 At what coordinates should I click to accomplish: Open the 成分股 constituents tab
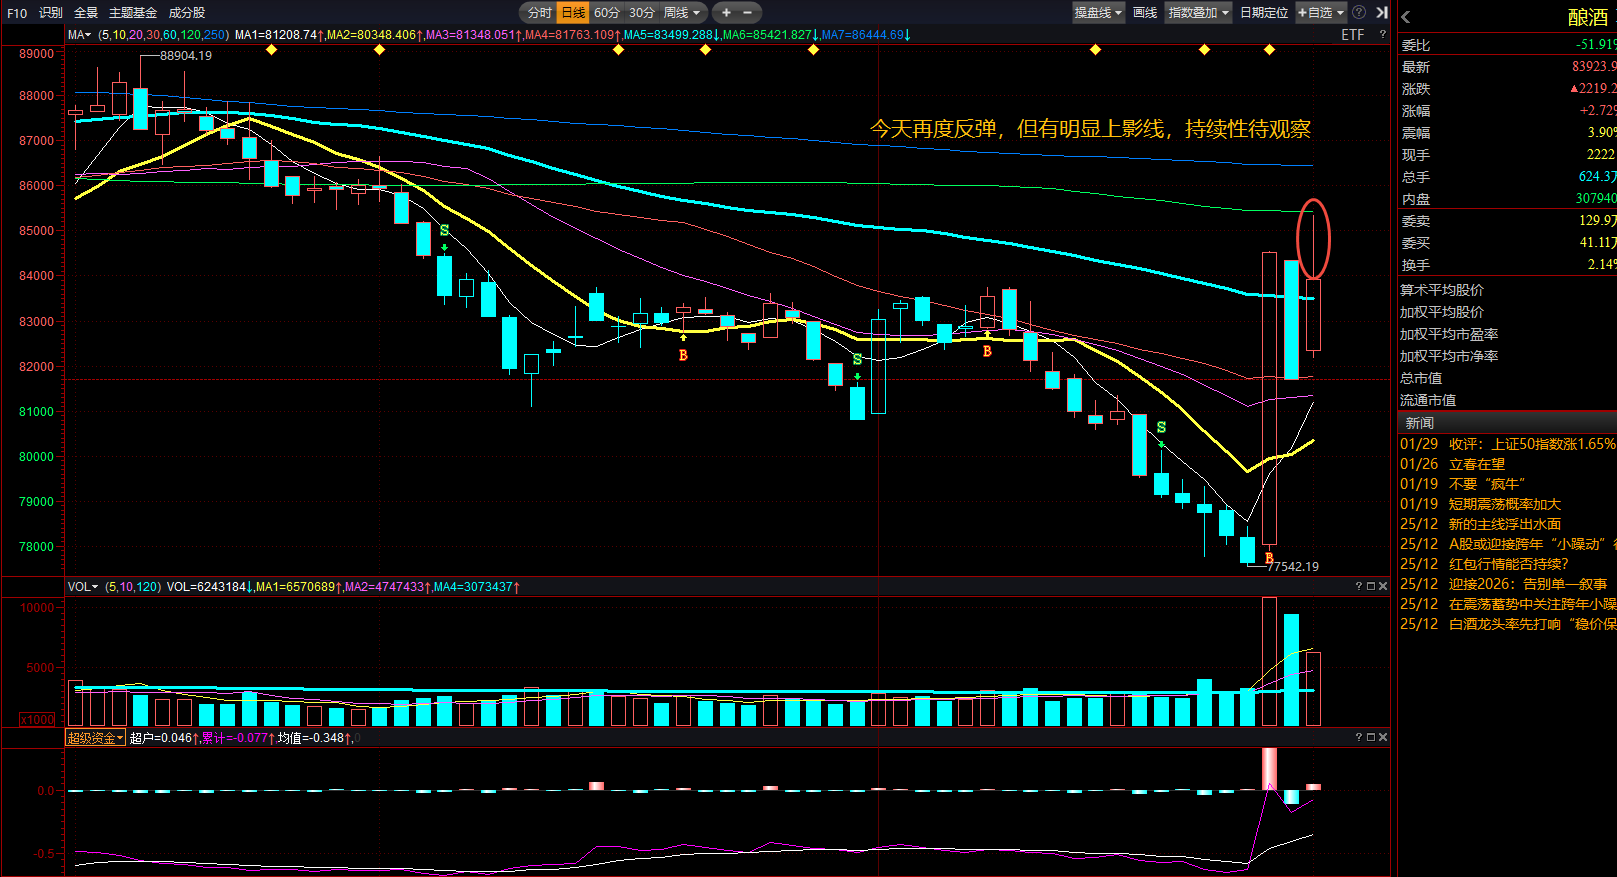point(187,13)
